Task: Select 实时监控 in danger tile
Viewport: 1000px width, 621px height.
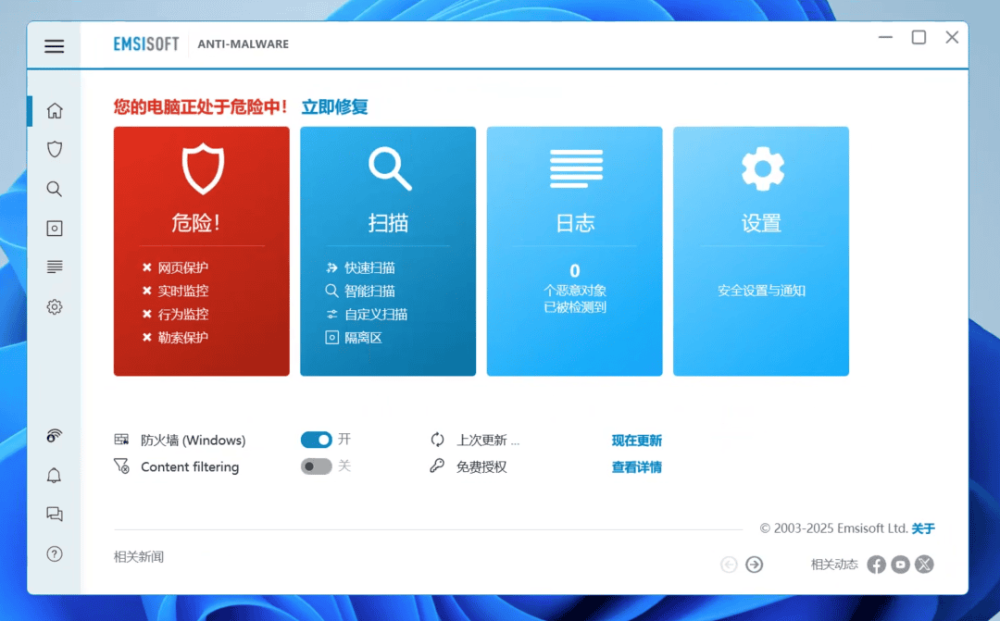Action: pyautogui.click(x=183, y=291)
